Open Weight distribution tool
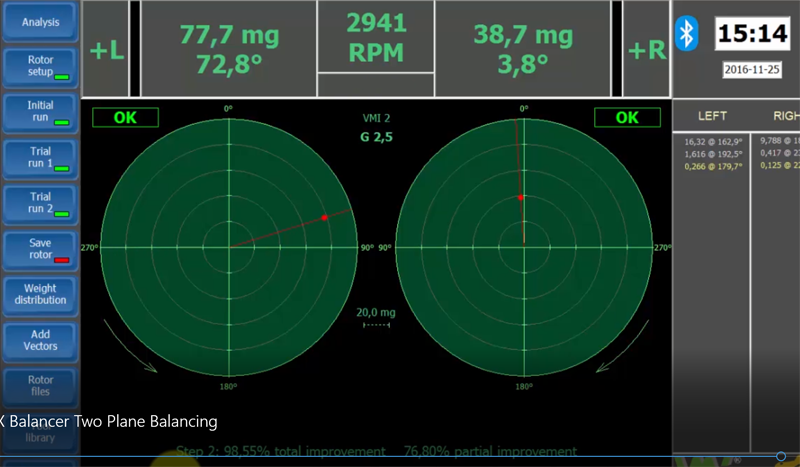800x467 pixels. pyautogui.click(x=40, y=294)
